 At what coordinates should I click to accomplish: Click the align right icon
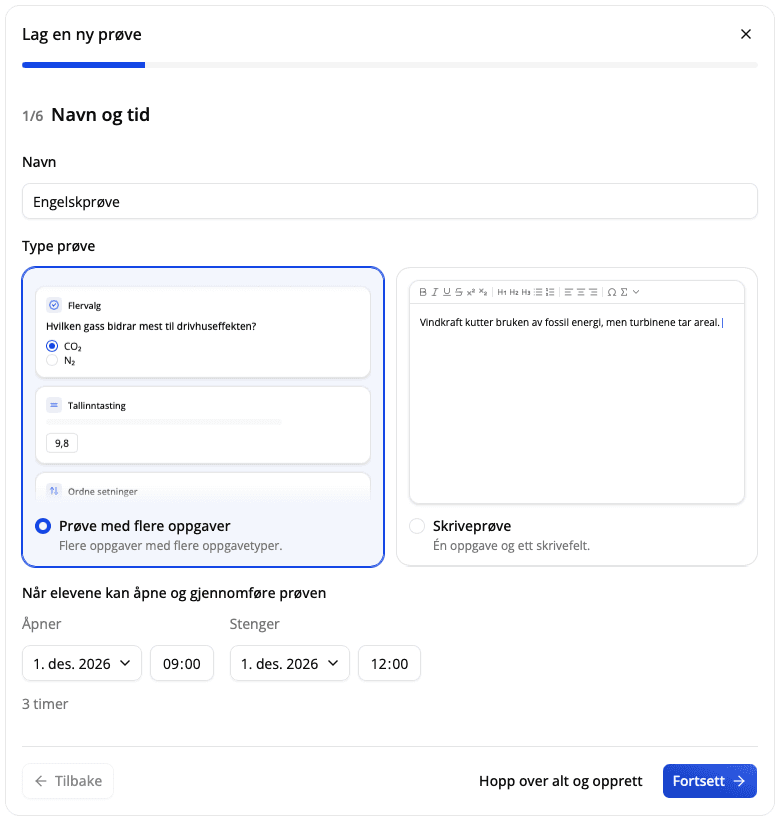pos(593,292)
